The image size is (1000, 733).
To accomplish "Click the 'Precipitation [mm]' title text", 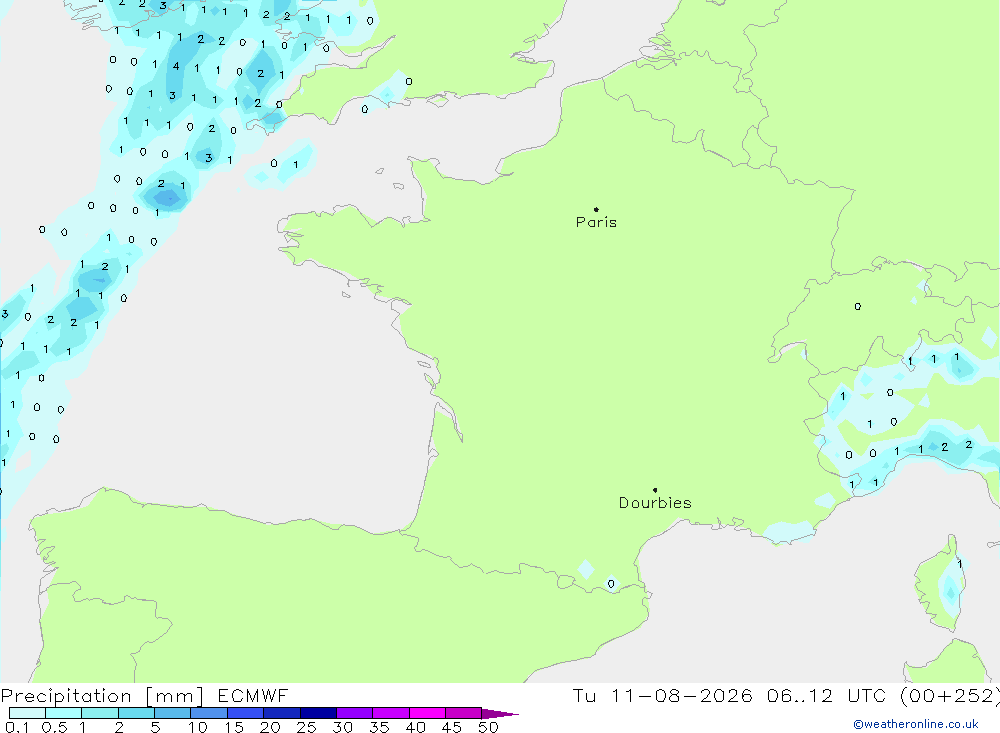I will coord(102,696).
